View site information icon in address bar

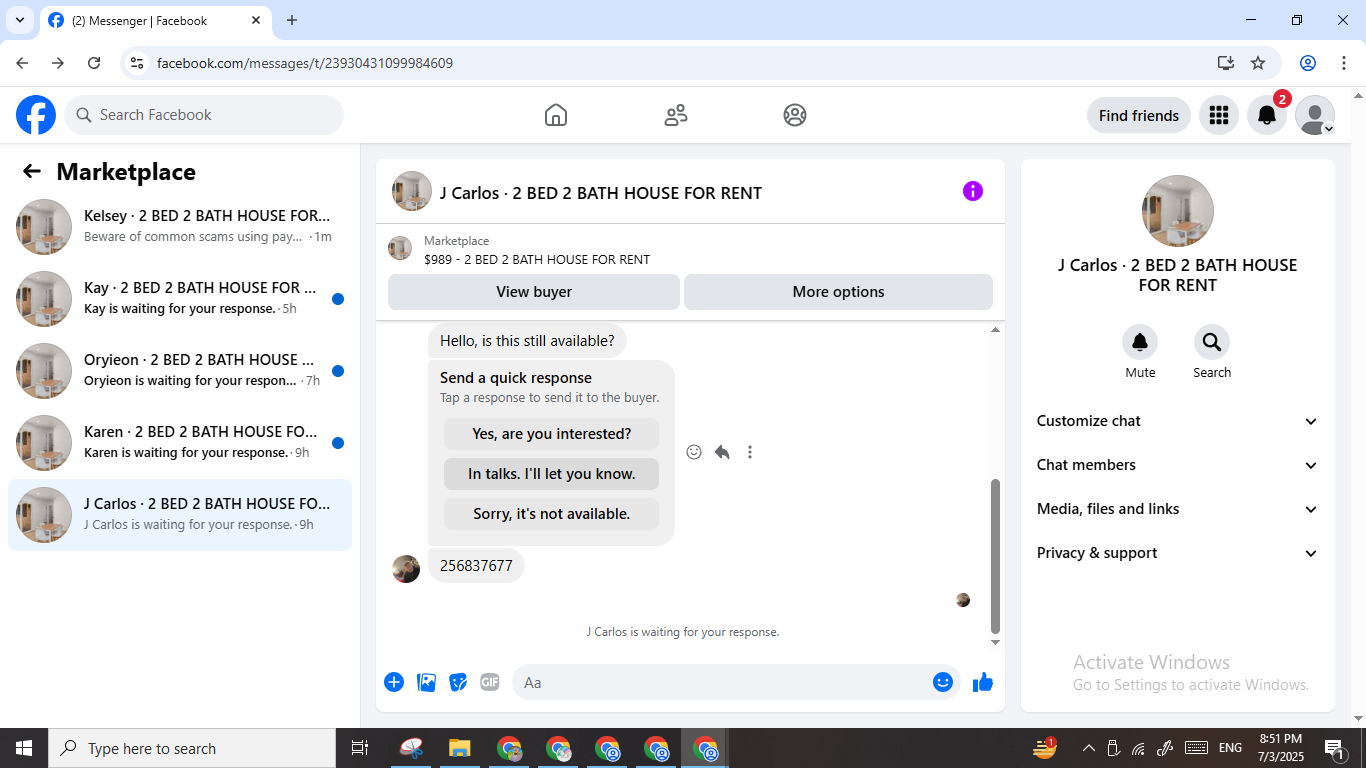pyautogui.click(x=138, y=63)
